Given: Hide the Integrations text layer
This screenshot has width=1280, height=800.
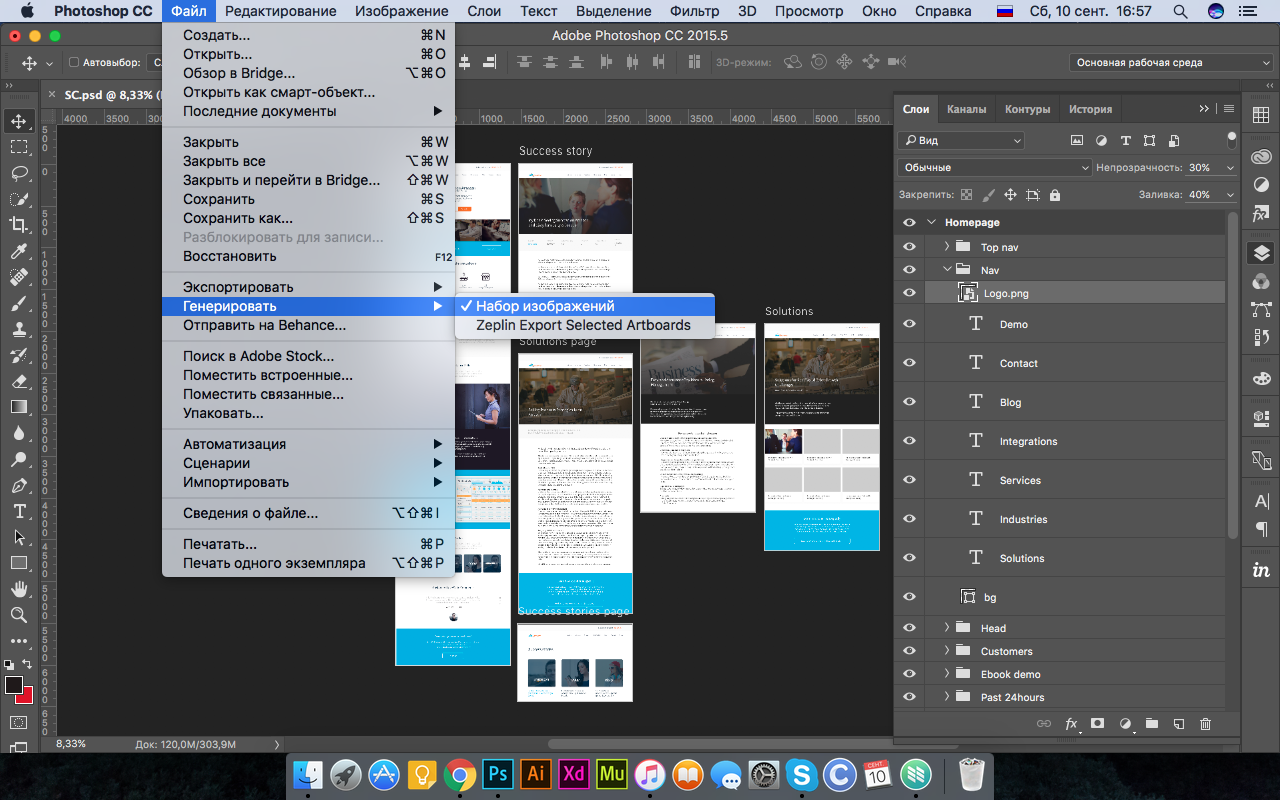Looking at the screenshot, I should 909,441.
